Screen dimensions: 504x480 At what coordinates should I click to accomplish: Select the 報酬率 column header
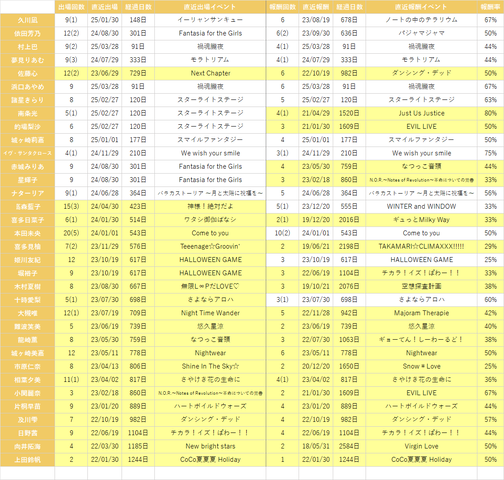(x=490, y=7)
